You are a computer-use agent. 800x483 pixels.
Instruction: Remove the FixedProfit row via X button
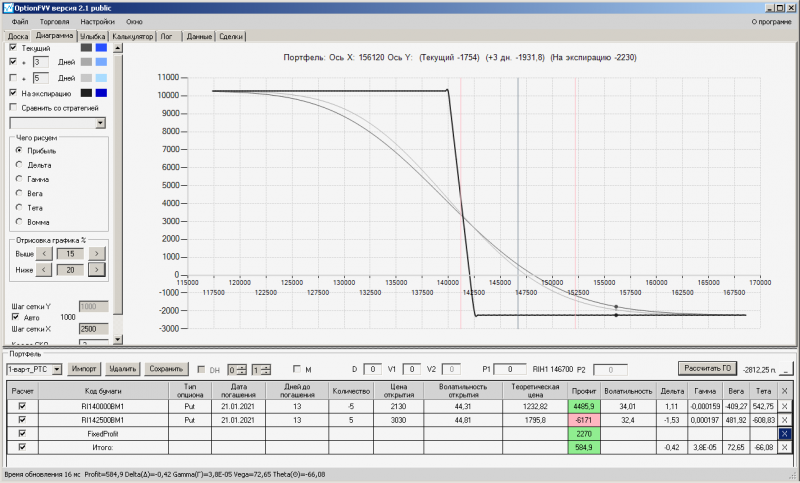[x=784, y=434]
